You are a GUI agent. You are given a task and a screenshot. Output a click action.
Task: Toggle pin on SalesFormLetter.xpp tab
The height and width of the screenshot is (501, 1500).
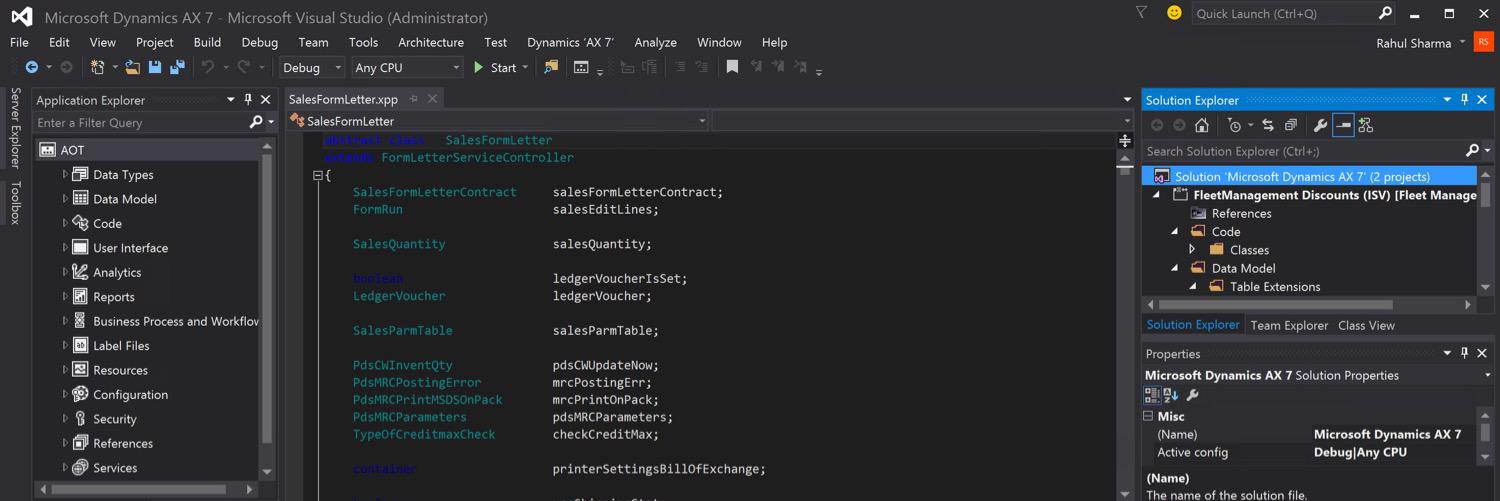413,99
